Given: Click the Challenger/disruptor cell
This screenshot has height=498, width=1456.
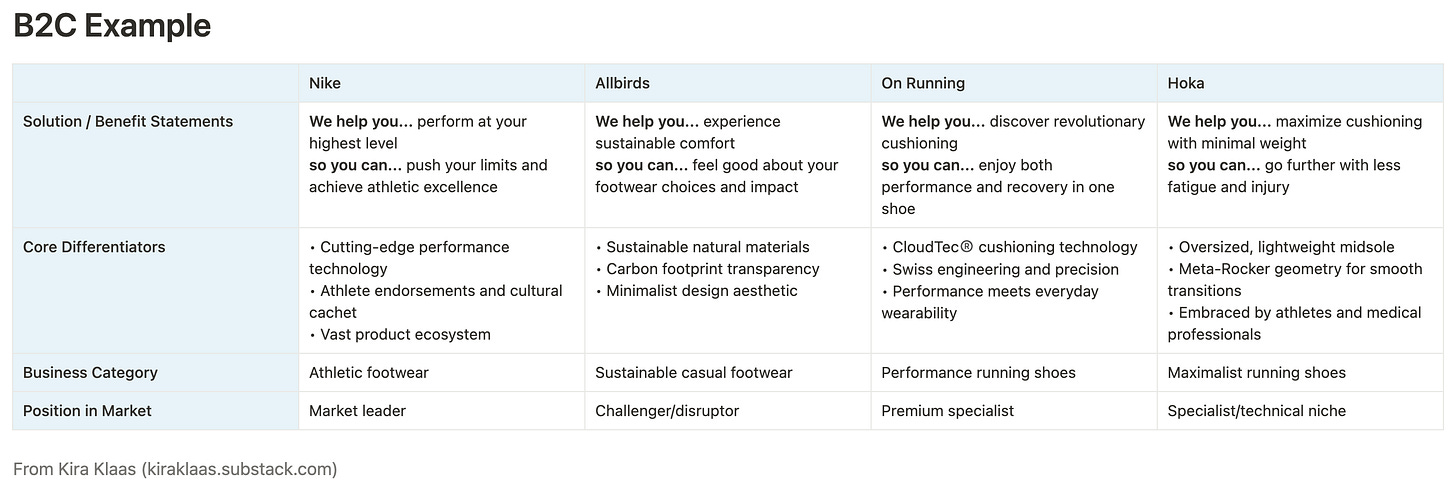Looking at the screenshot, I should click(667, 410).
